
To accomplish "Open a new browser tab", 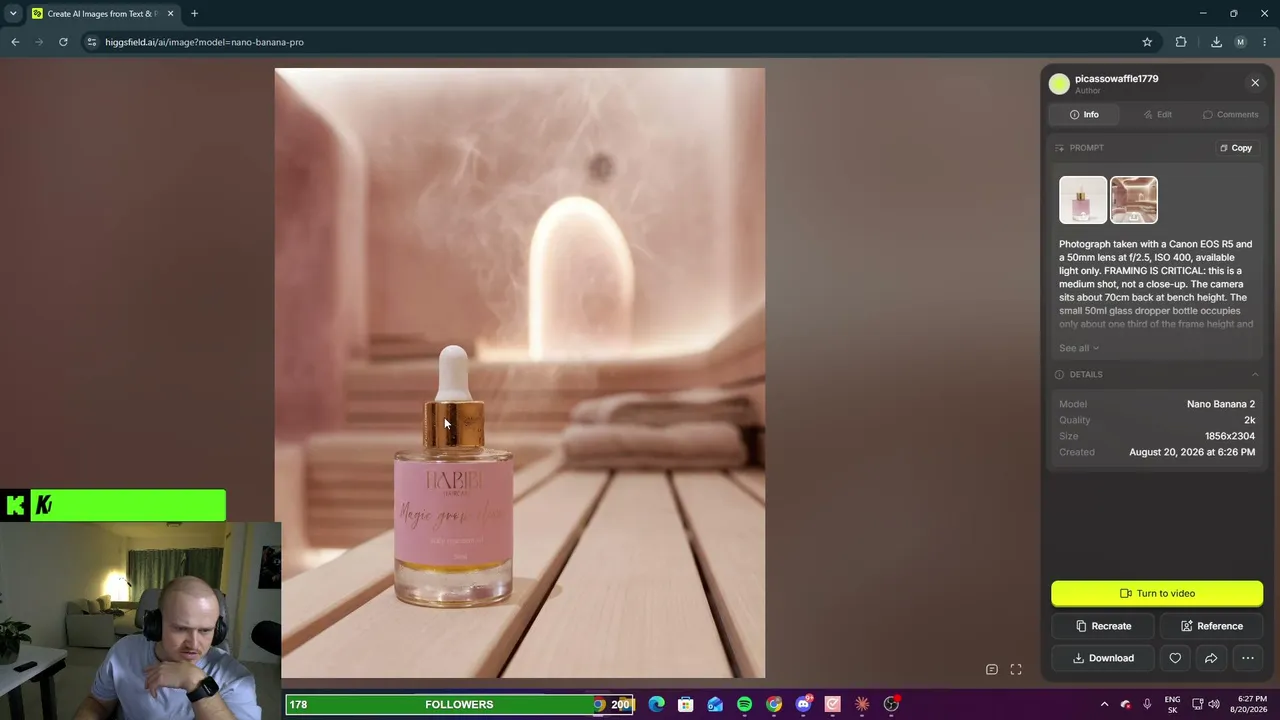I will 194,14.
